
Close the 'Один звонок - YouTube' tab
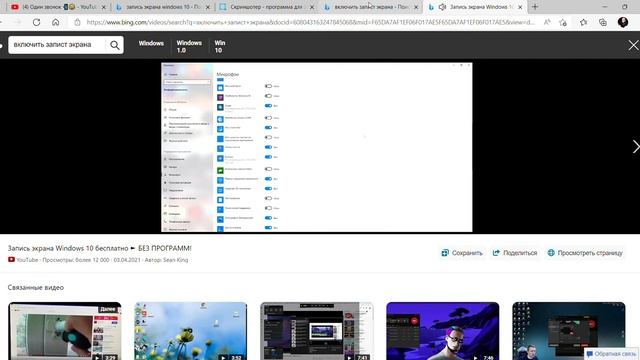pos(104,7)
